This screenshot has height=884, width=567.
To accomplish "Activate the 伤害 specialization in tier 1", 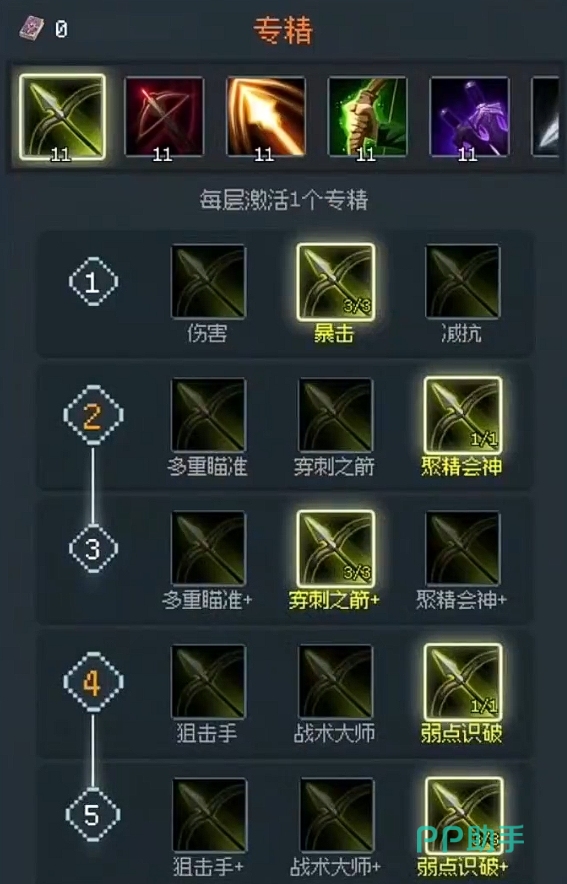I will coord(209,281).
